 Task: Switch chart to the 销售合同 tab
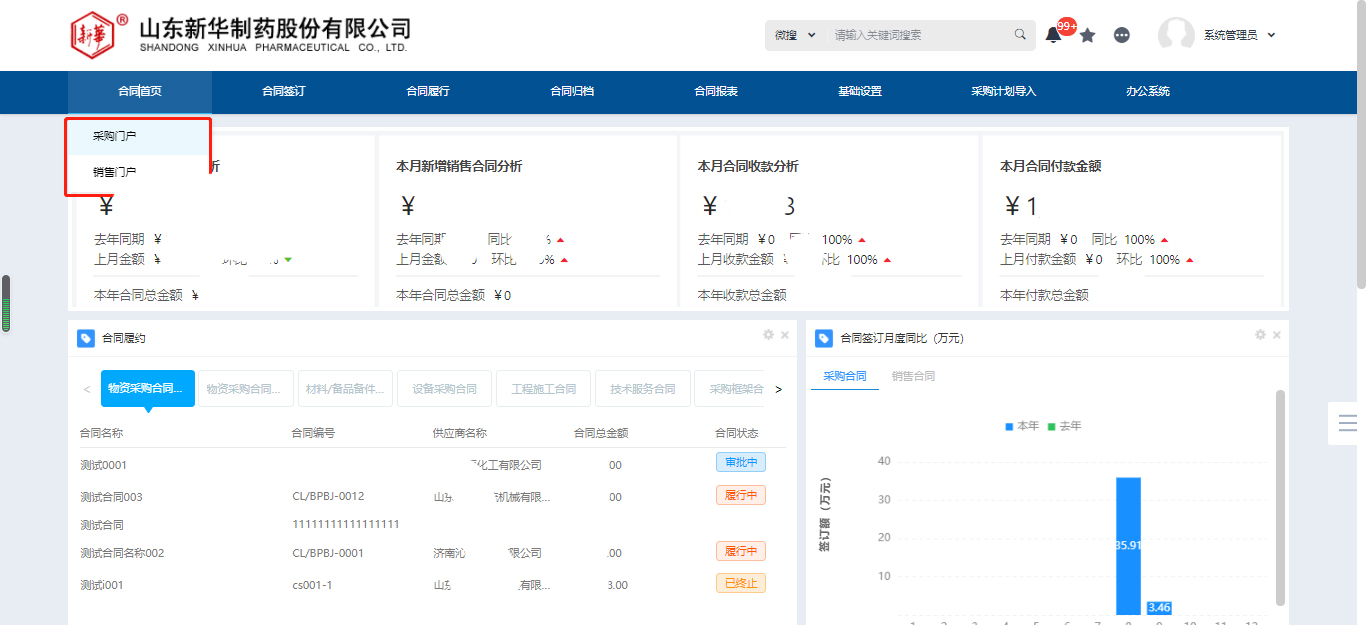pyautogui.click(x=913, y=377)
